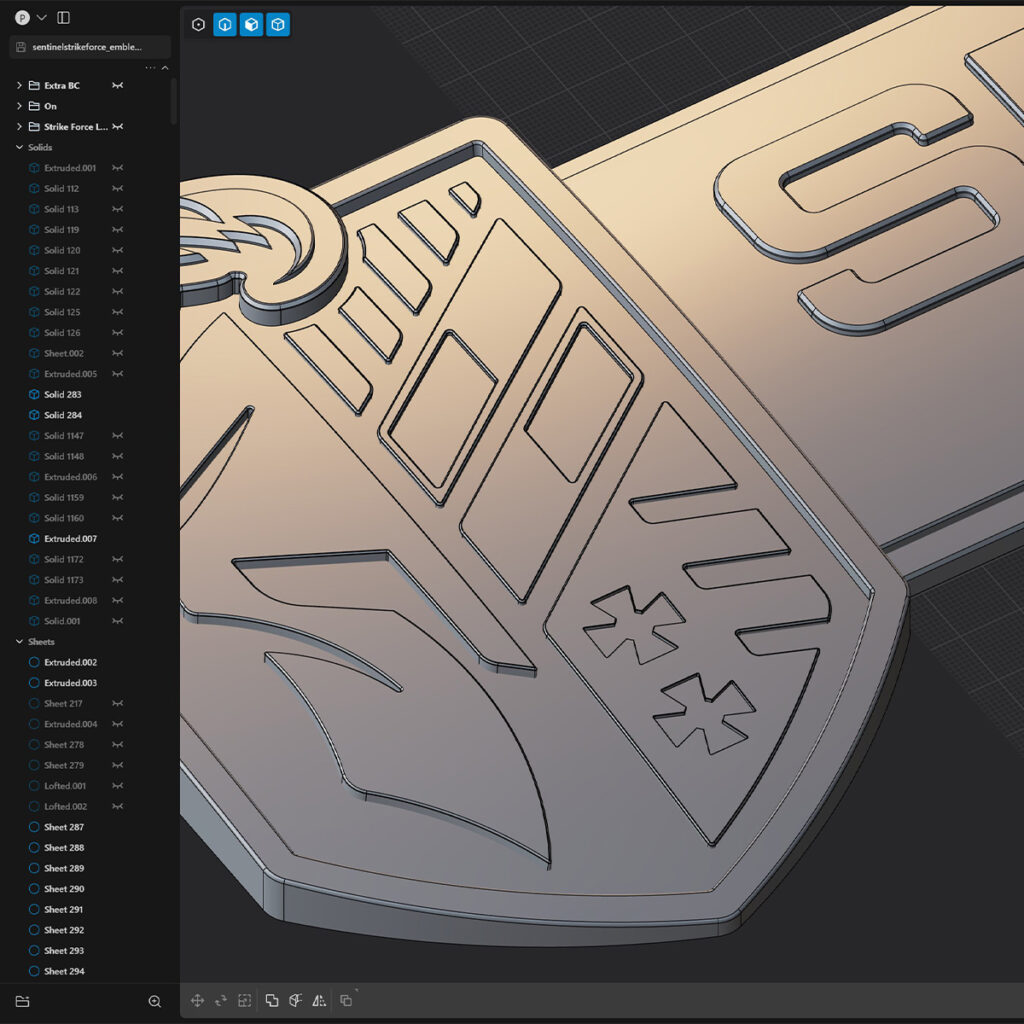
Task: Open the profile dropdown arrow next to P
Action: point(41,17)
